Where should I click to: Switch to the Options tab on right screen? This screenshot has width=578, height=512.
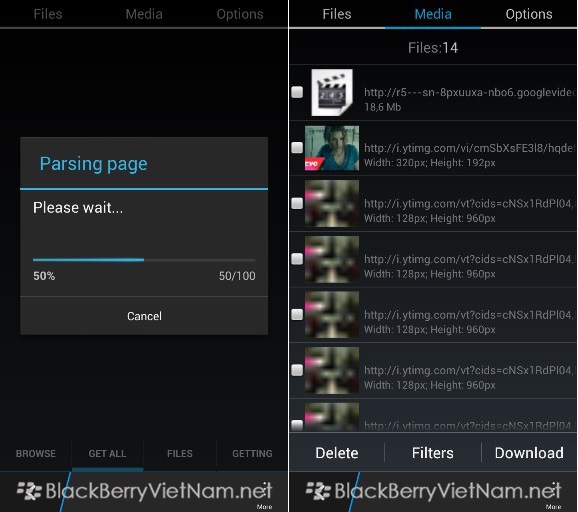529,14
